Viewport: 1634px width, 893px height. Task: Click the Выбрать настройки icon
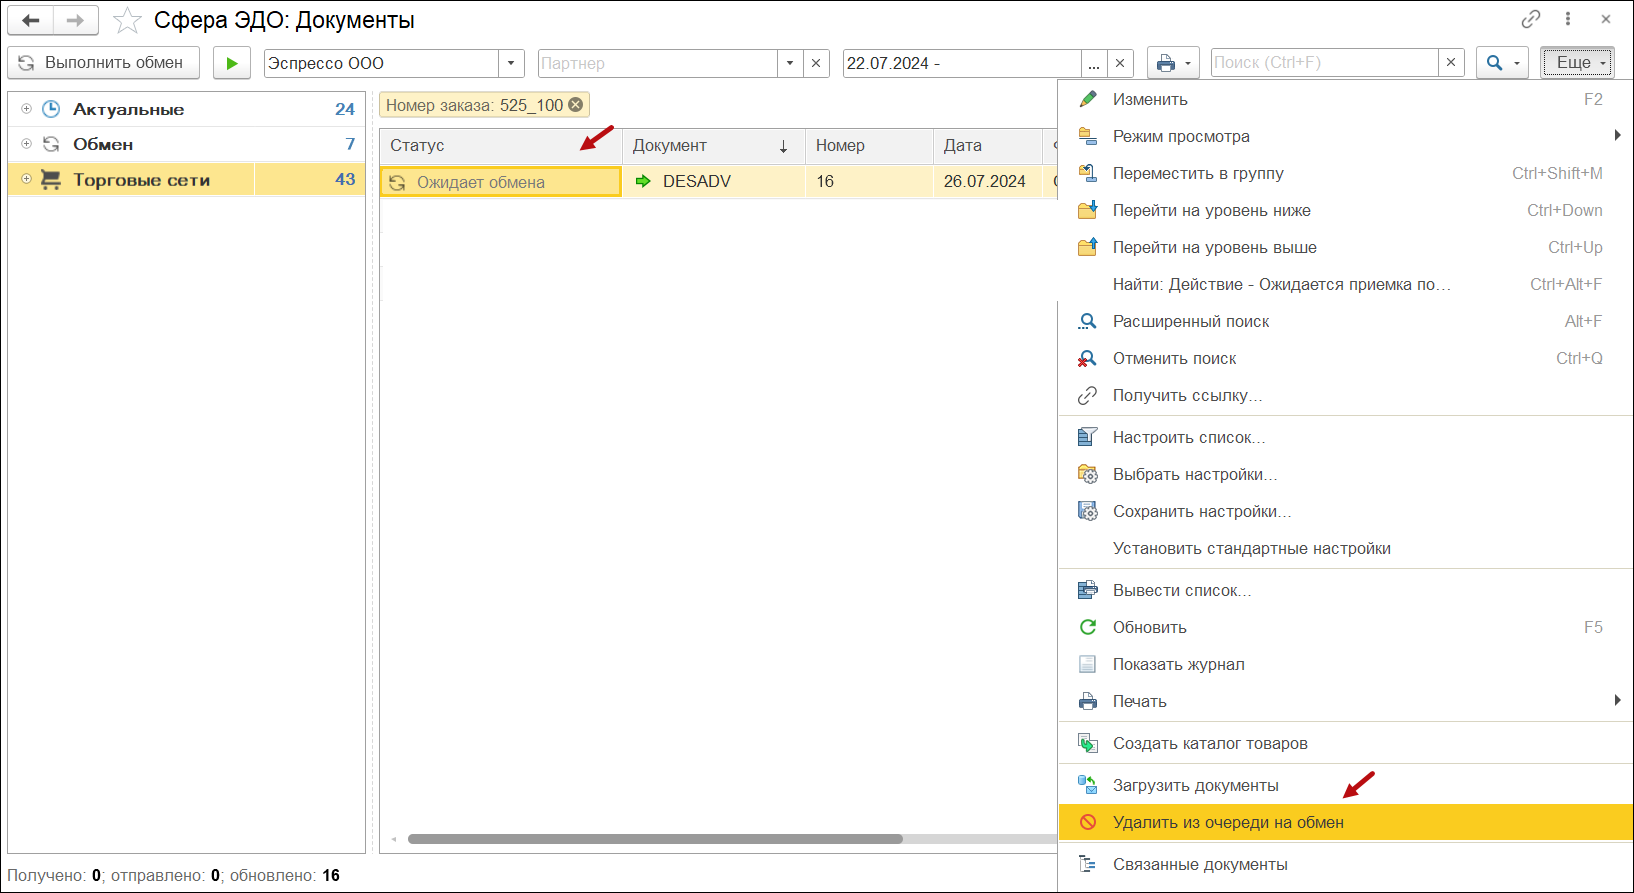point(1088,474)
